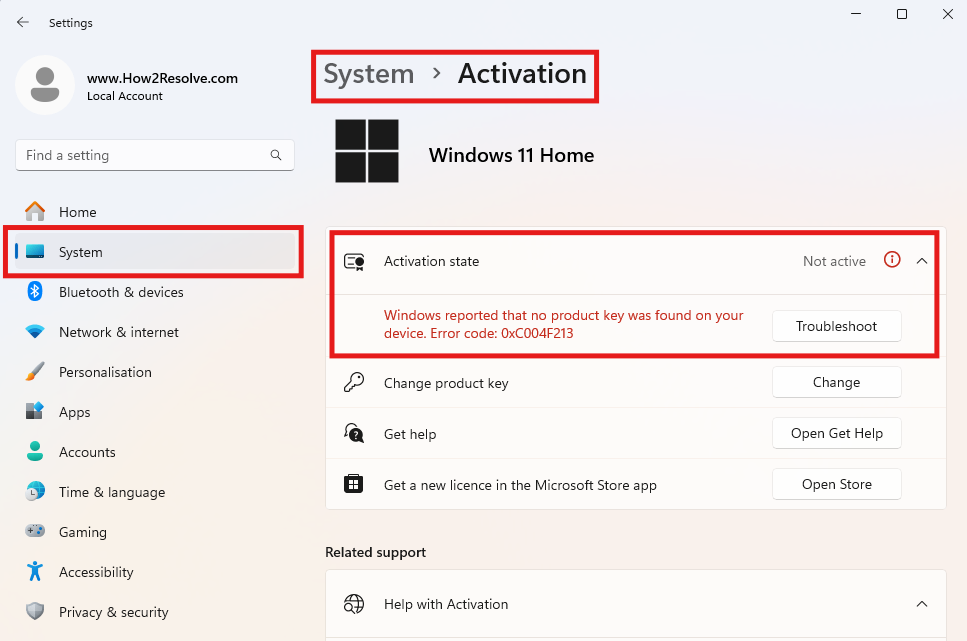This screenshot has width=967, height=641.
Task: Open the Home settings page
Action: tap(154, 212)
